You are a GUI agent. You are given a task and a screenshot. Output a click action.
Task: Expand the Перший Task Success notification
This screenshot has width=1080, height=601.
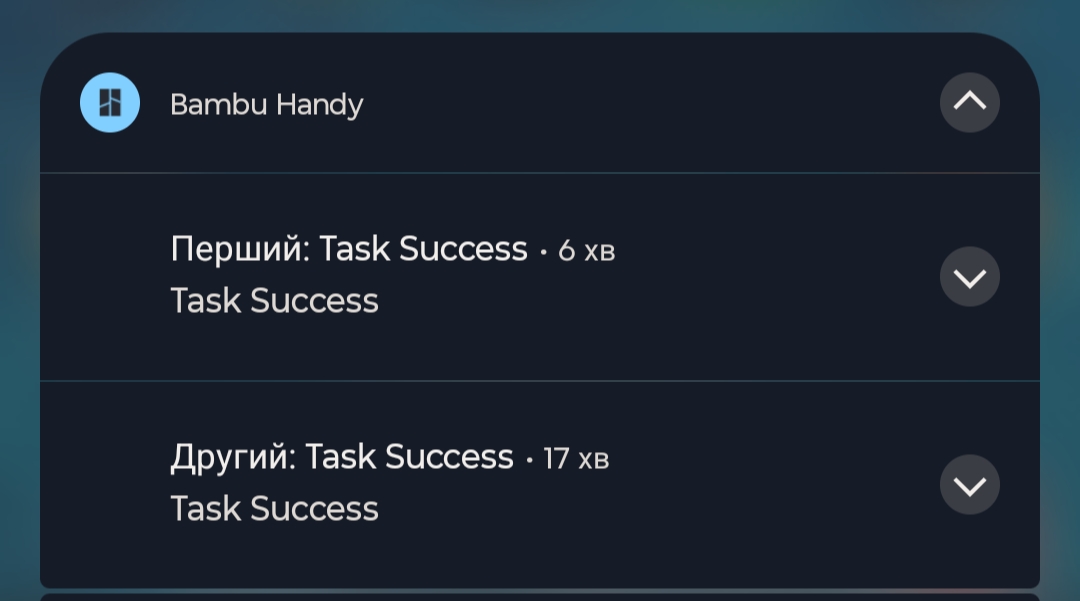tap(969, 277)
